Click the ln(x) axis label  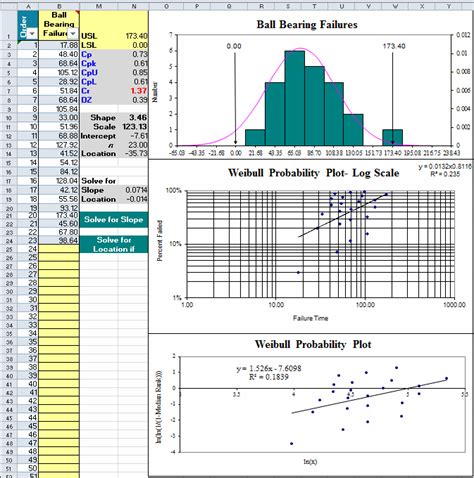pos(310,462)
